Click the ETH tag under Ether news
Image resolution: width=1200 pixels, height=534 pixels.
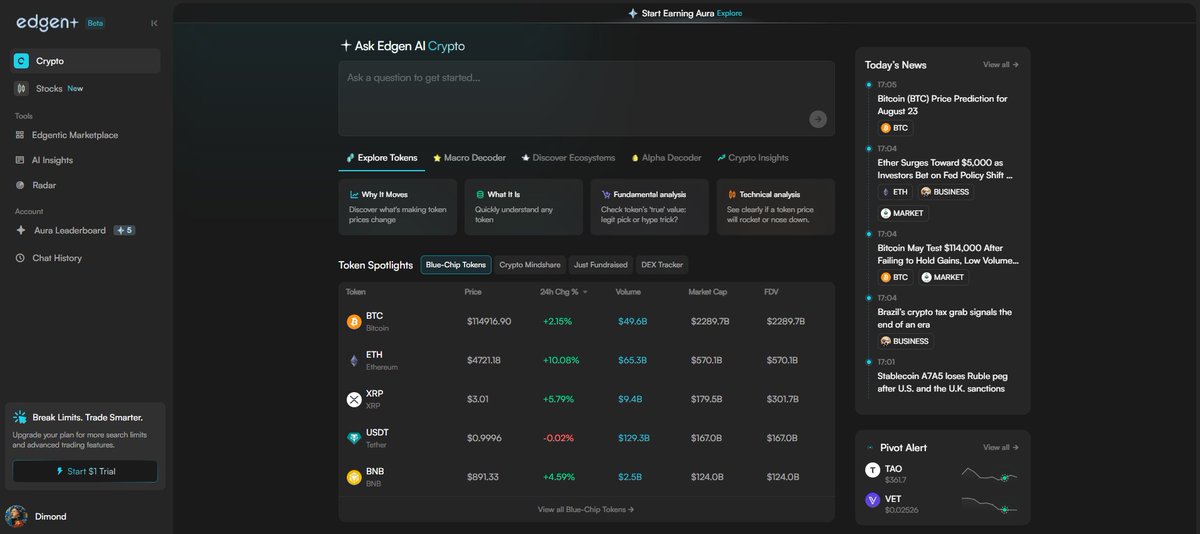pos(895,192)
